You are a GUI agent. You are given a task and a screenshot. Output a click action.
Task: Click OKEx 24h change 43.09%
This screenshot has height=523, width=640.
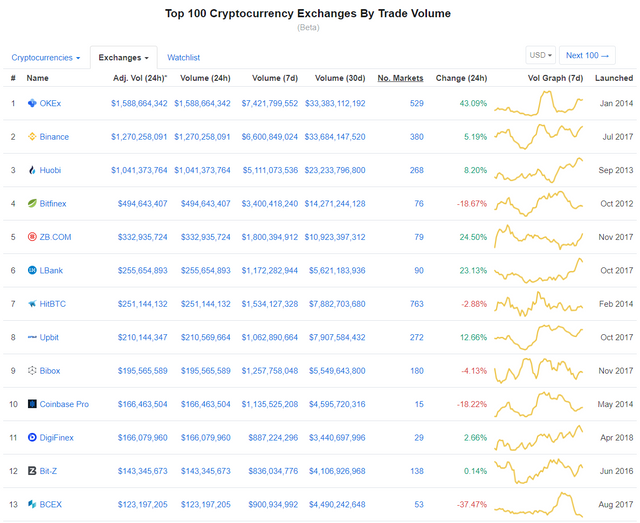pos(473,103)
